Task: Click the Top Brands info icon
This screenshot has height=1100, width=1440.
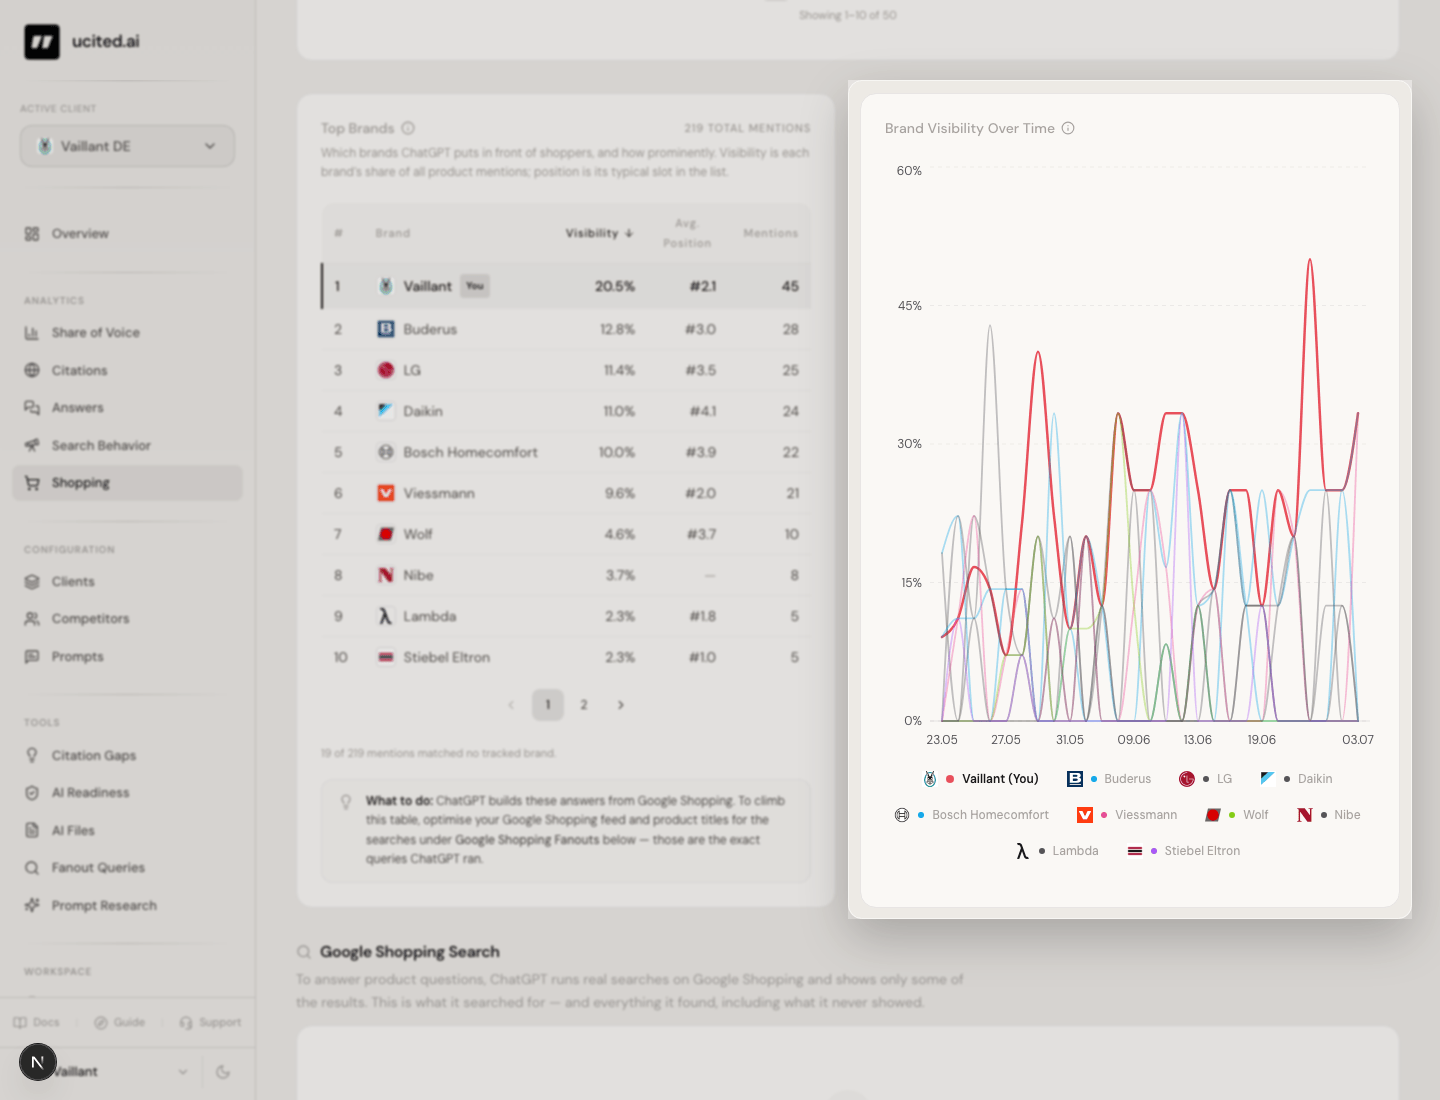Action: [x=408, y=128]
